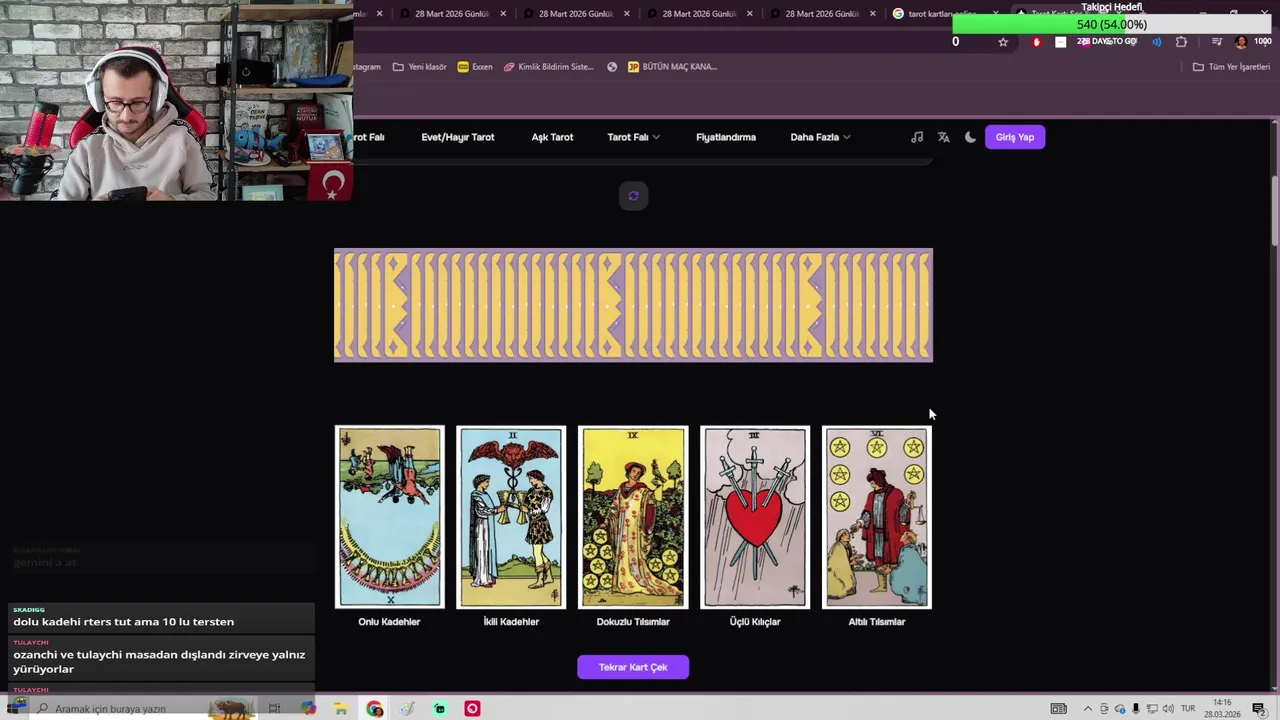
Task: Toggle dark mode with moon icon
Action: tap(970, 137)
